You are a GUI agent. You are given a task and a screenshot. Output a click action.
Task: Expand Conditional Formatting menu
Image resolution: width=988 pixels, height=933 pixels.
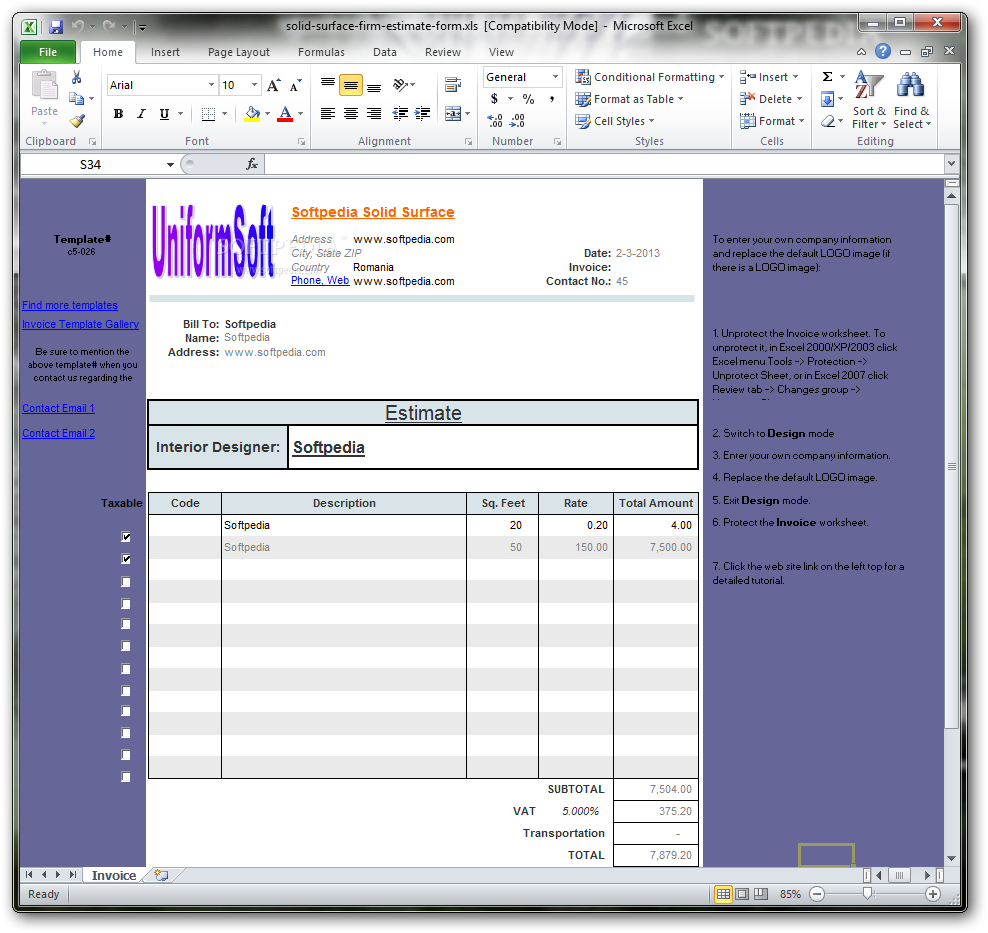[650, 77]
